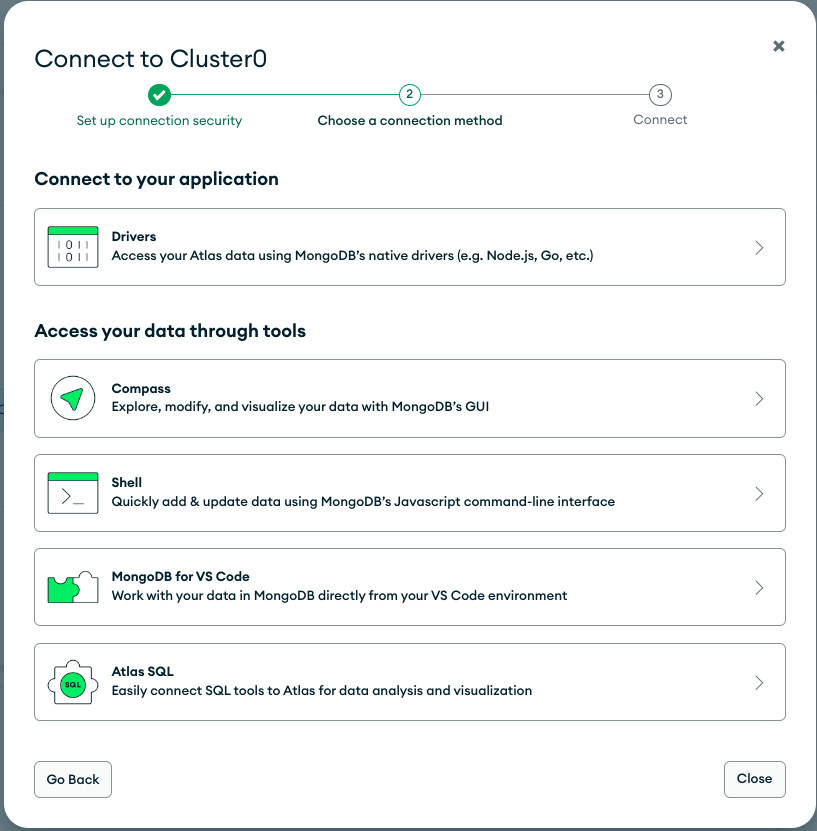Go to Set up connection security step
Image resolution: width=817 pixels, height=831 pixels.
[159, 121]
